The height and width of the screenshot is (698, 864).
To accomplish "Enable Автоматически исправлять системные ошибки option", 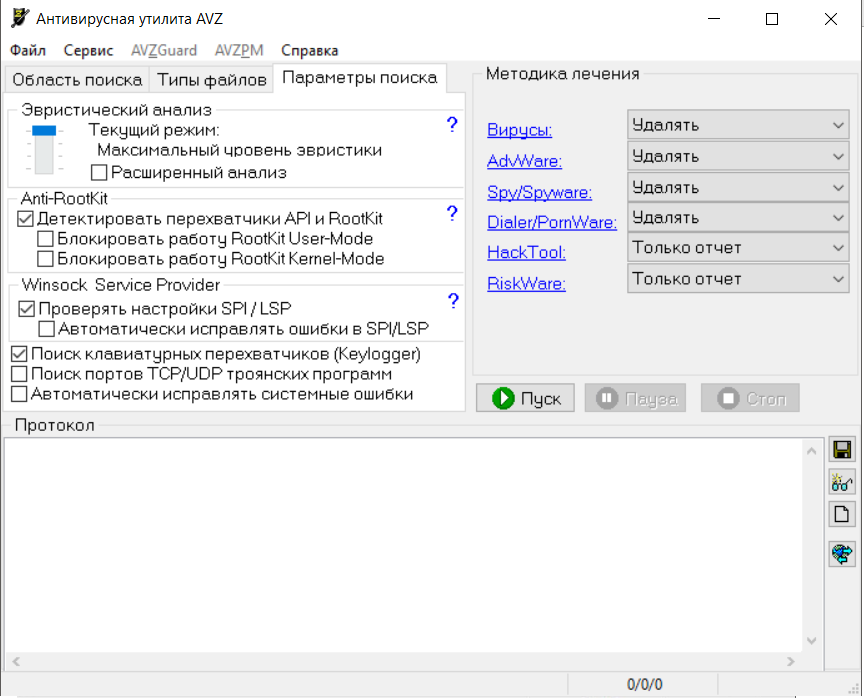I will click(x=19, y=394).
